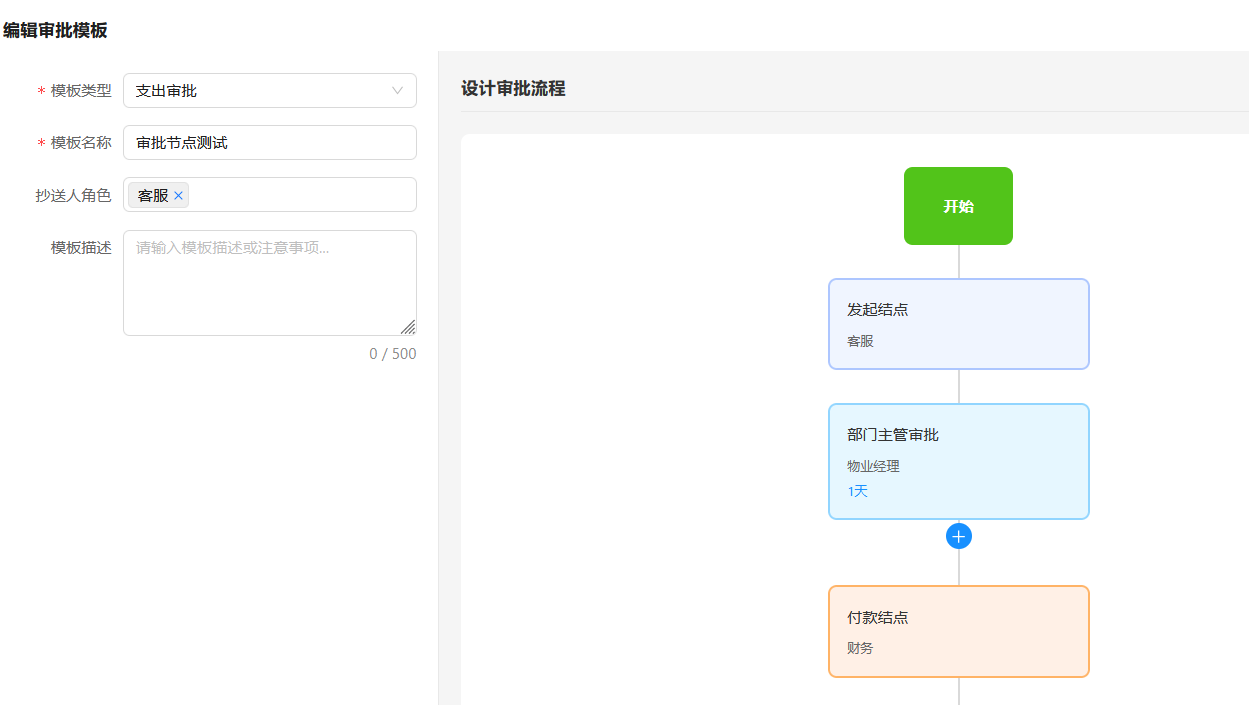Image resolution: width=1249 pixels, height=714 pixels.
Task: Click the 模板类型 field label
Action: coord(81,91)
